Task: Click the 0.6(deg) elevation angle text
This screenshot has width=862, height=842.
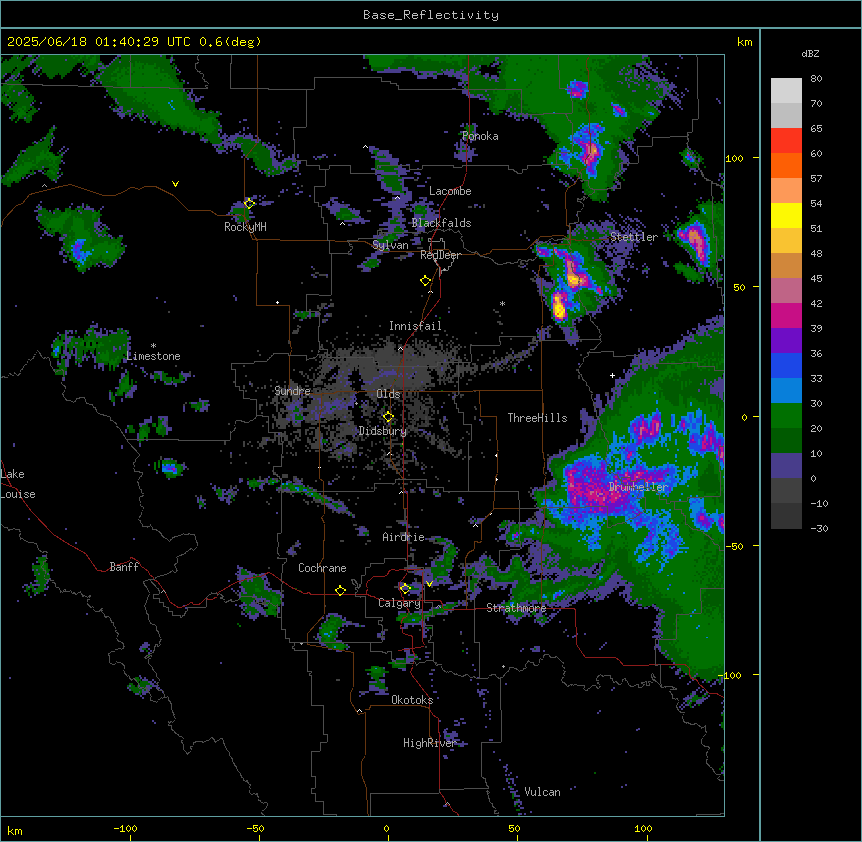Action: pyautogui.click(x=230, y=42)
